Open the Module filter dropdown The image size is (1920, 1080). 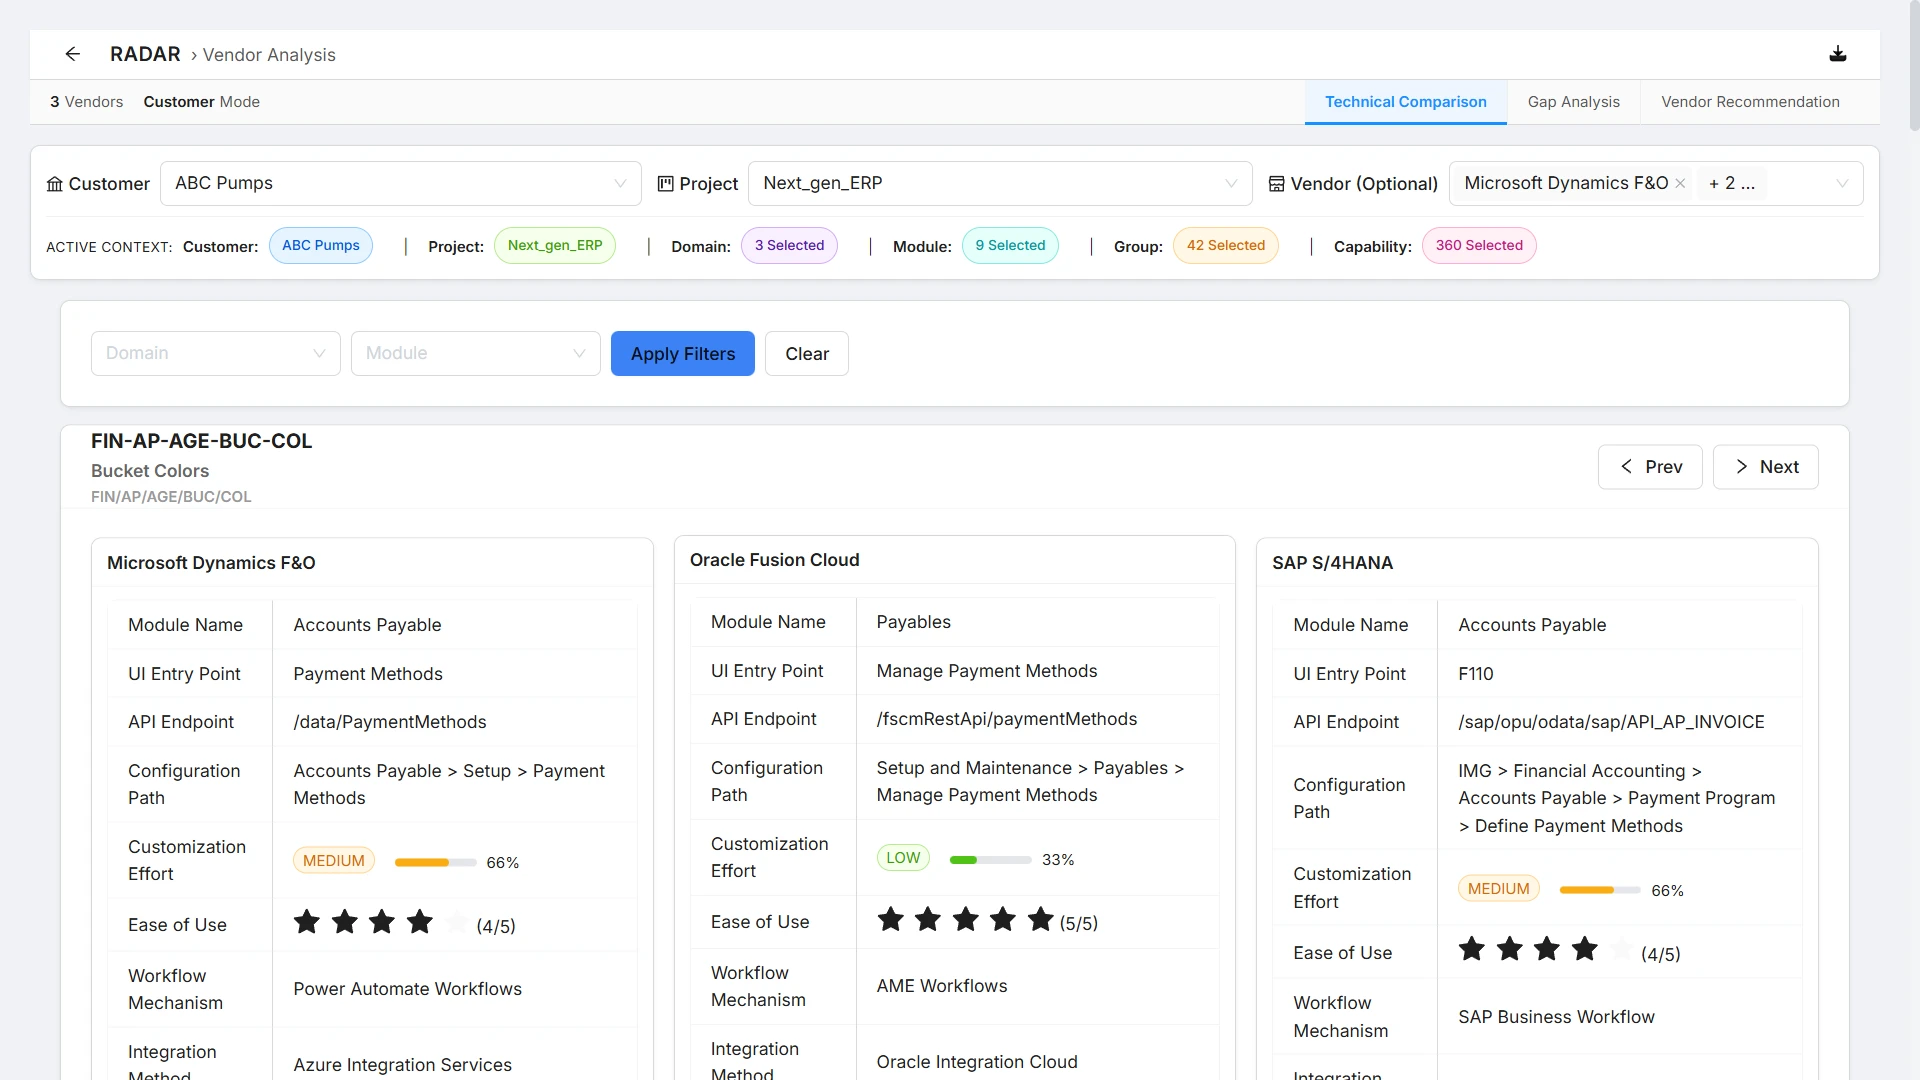(476, 353)
